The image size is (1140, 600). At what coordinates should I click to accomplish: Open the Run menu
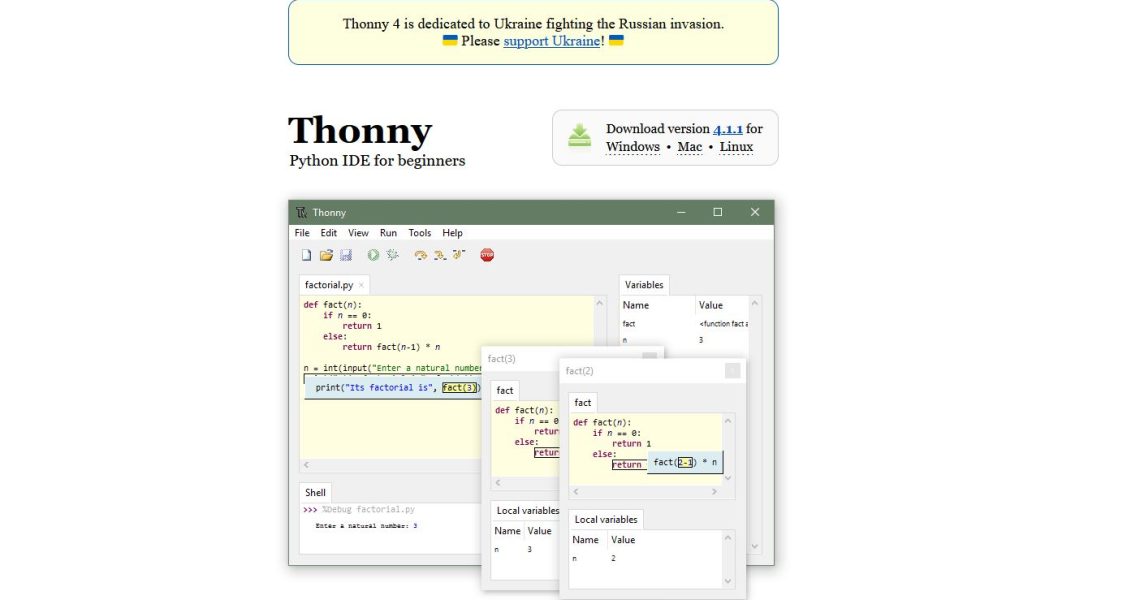tap(388, 232)
